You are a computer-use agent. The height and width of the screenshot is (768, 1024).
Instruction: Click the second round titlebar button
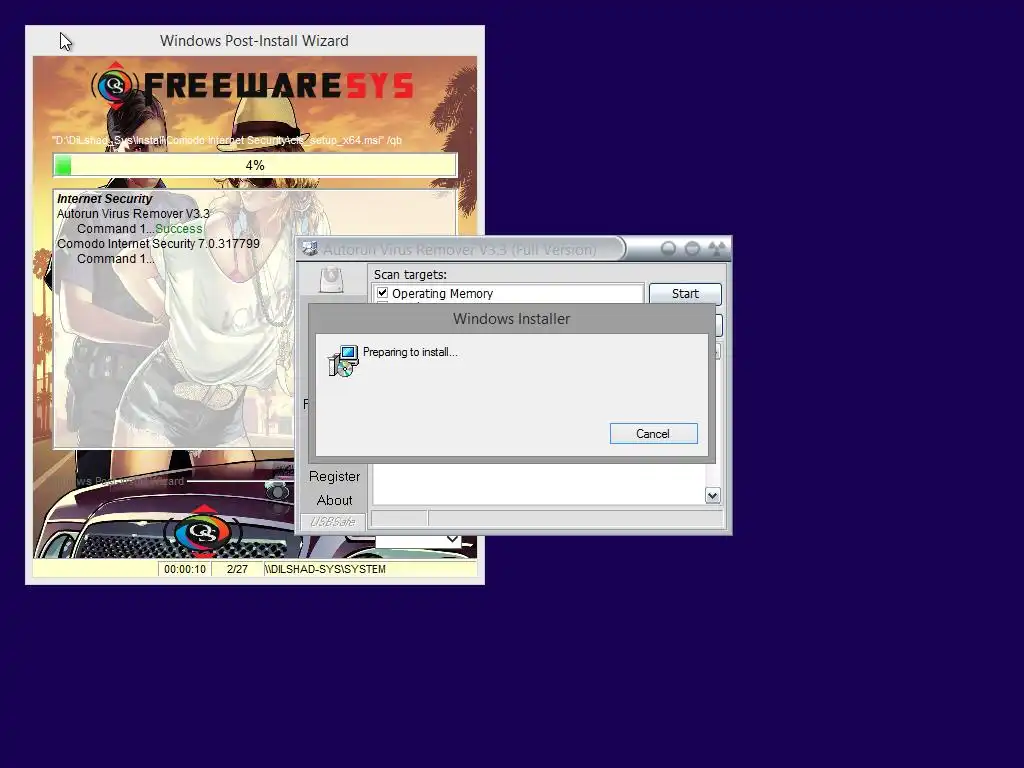pyautogui.click(x=692, y=249)
